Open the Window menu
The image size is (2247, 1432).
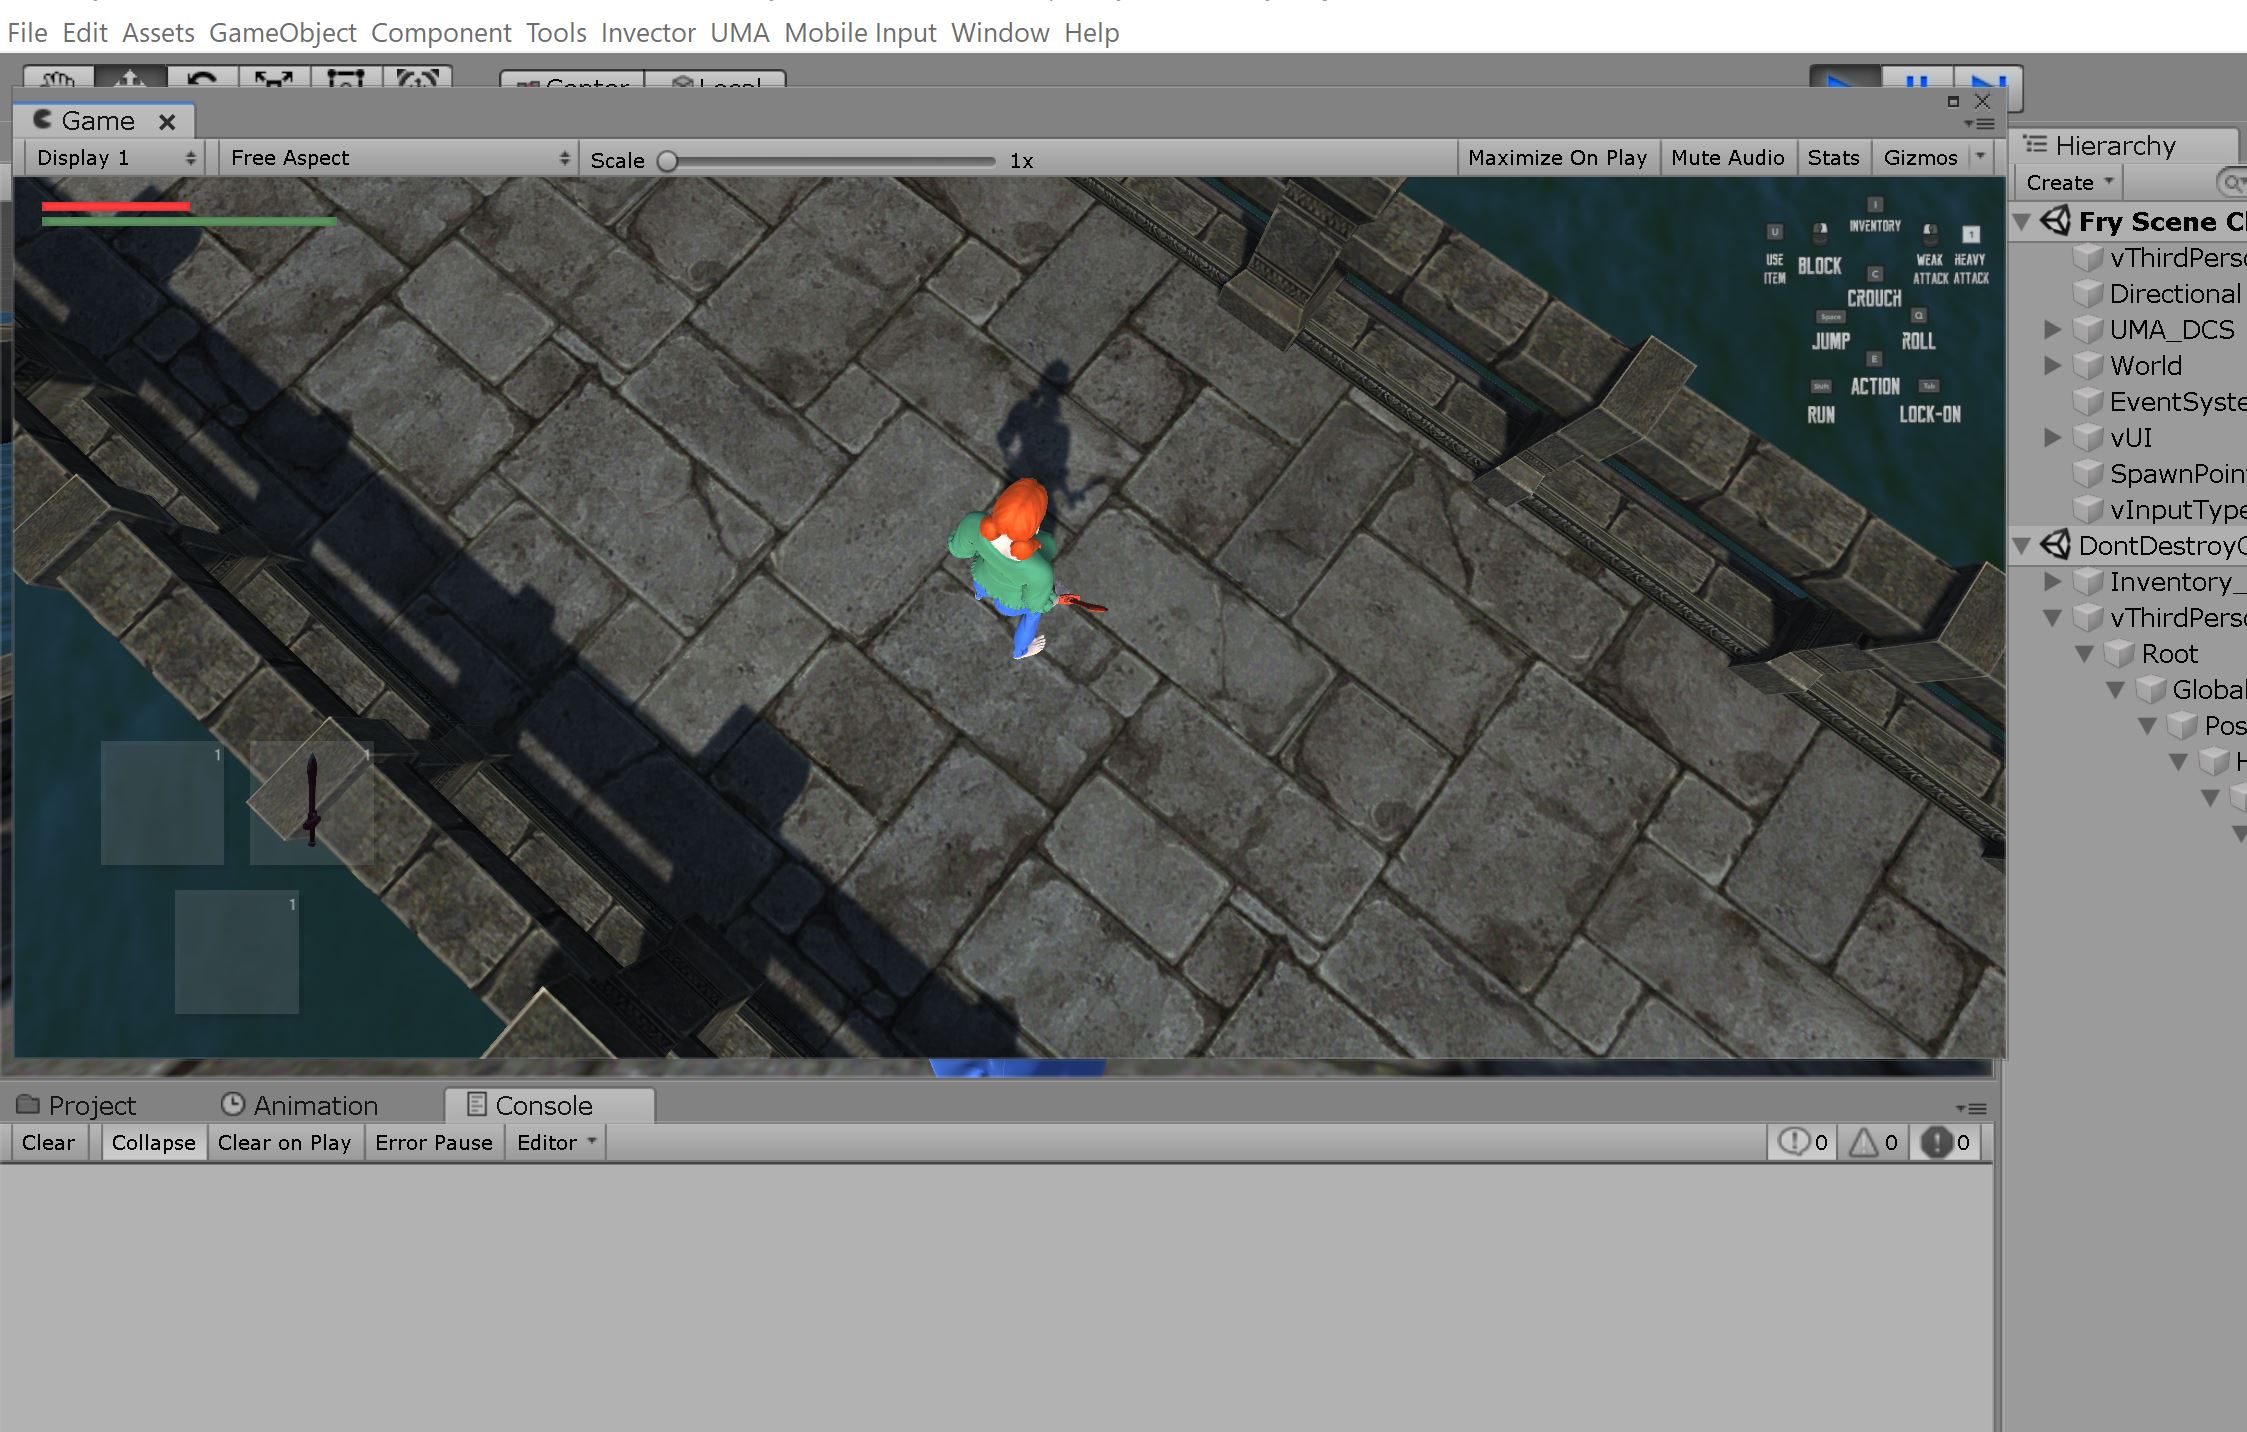click(1000, 33)
